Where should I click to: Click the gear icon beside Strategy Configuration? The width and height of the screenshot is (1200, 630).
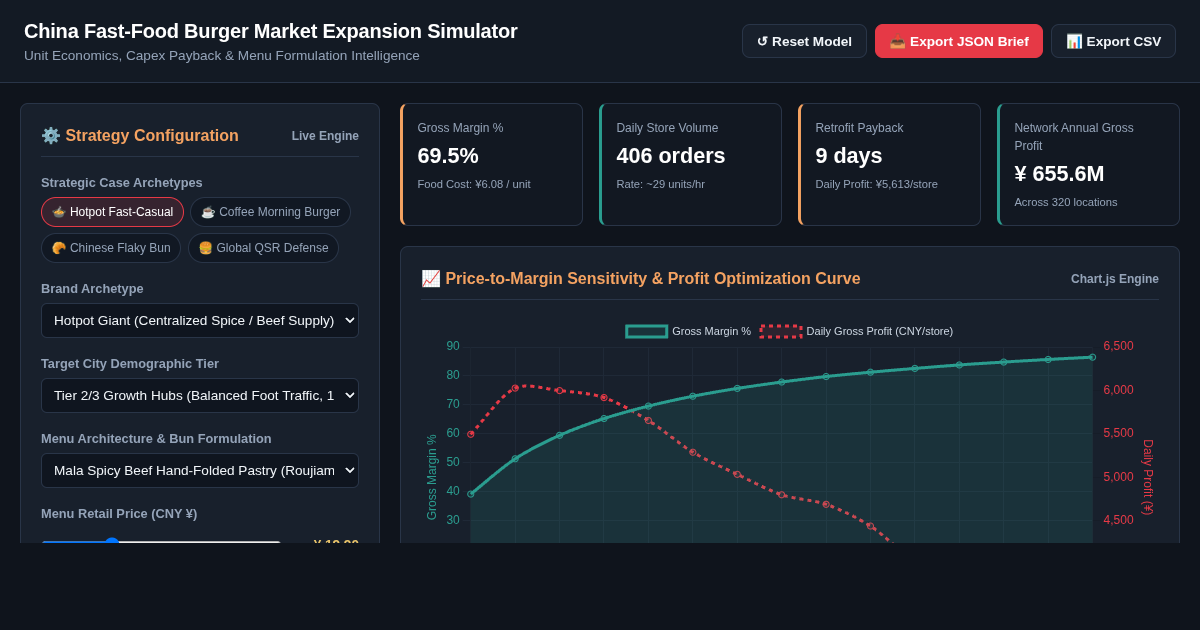pos(51,135)
